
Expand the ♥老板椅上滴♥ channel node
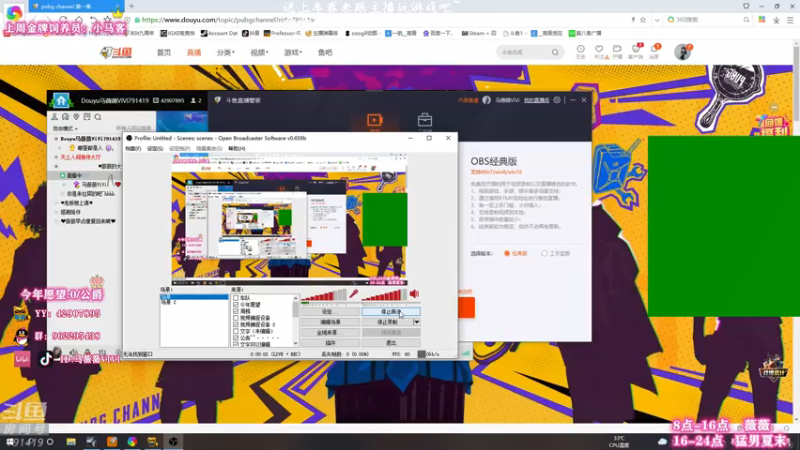point(56,203)
